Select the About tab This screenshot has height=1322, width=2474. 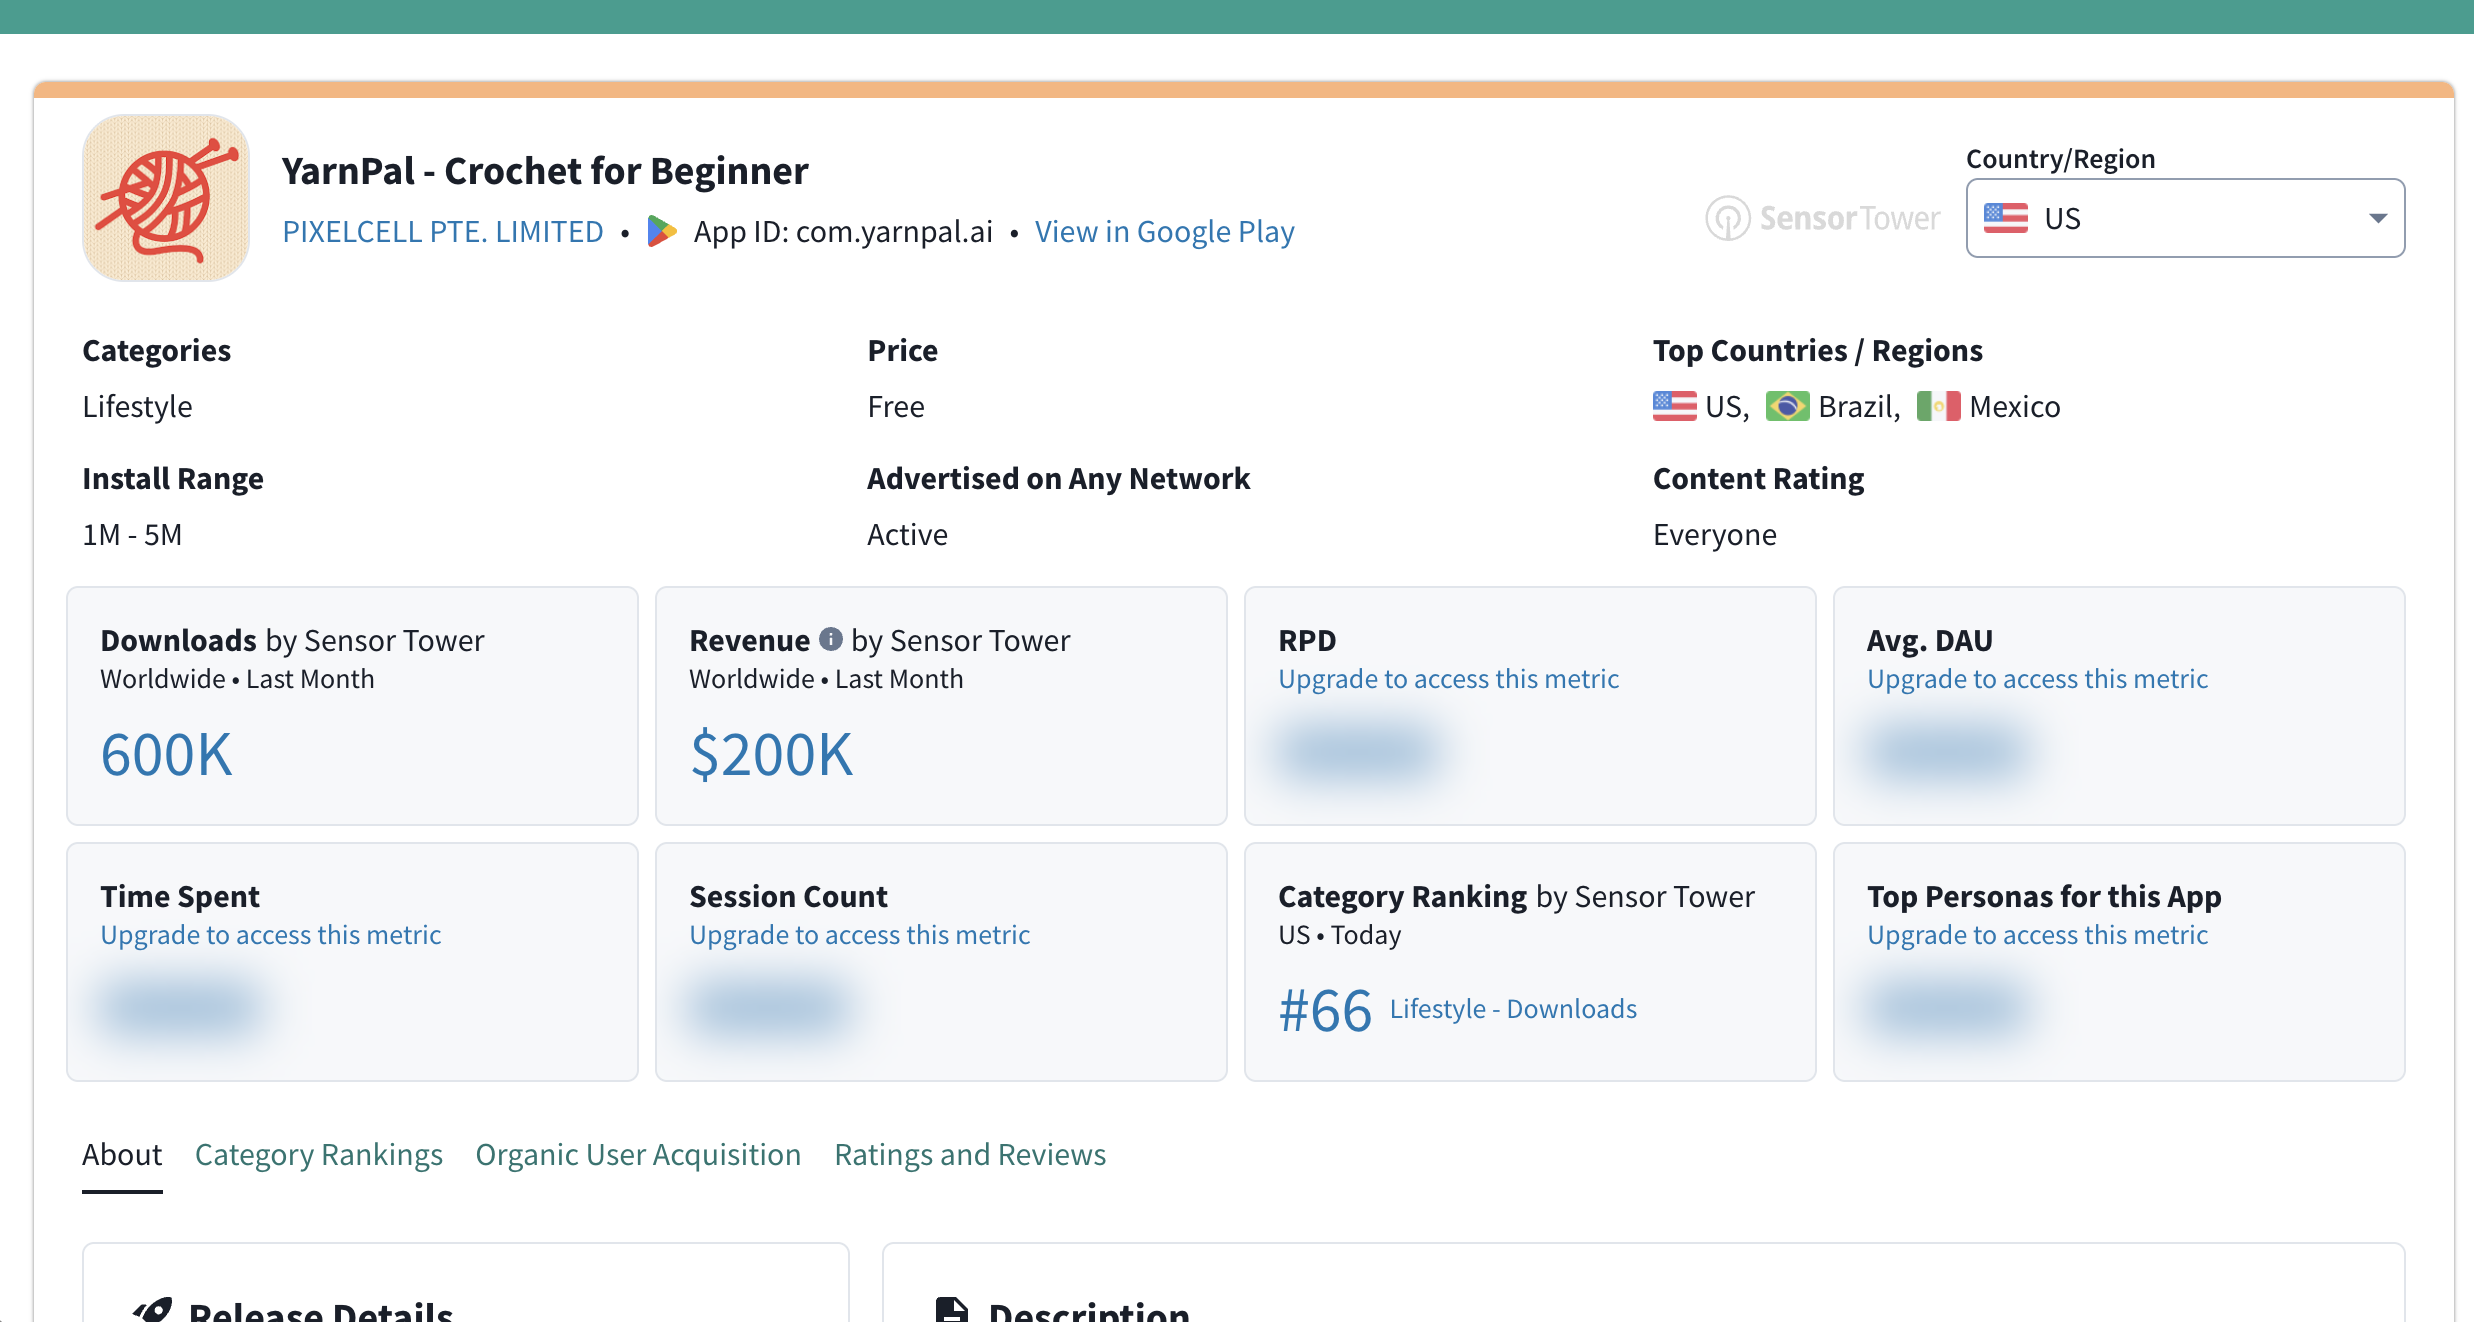(122, 1154)
